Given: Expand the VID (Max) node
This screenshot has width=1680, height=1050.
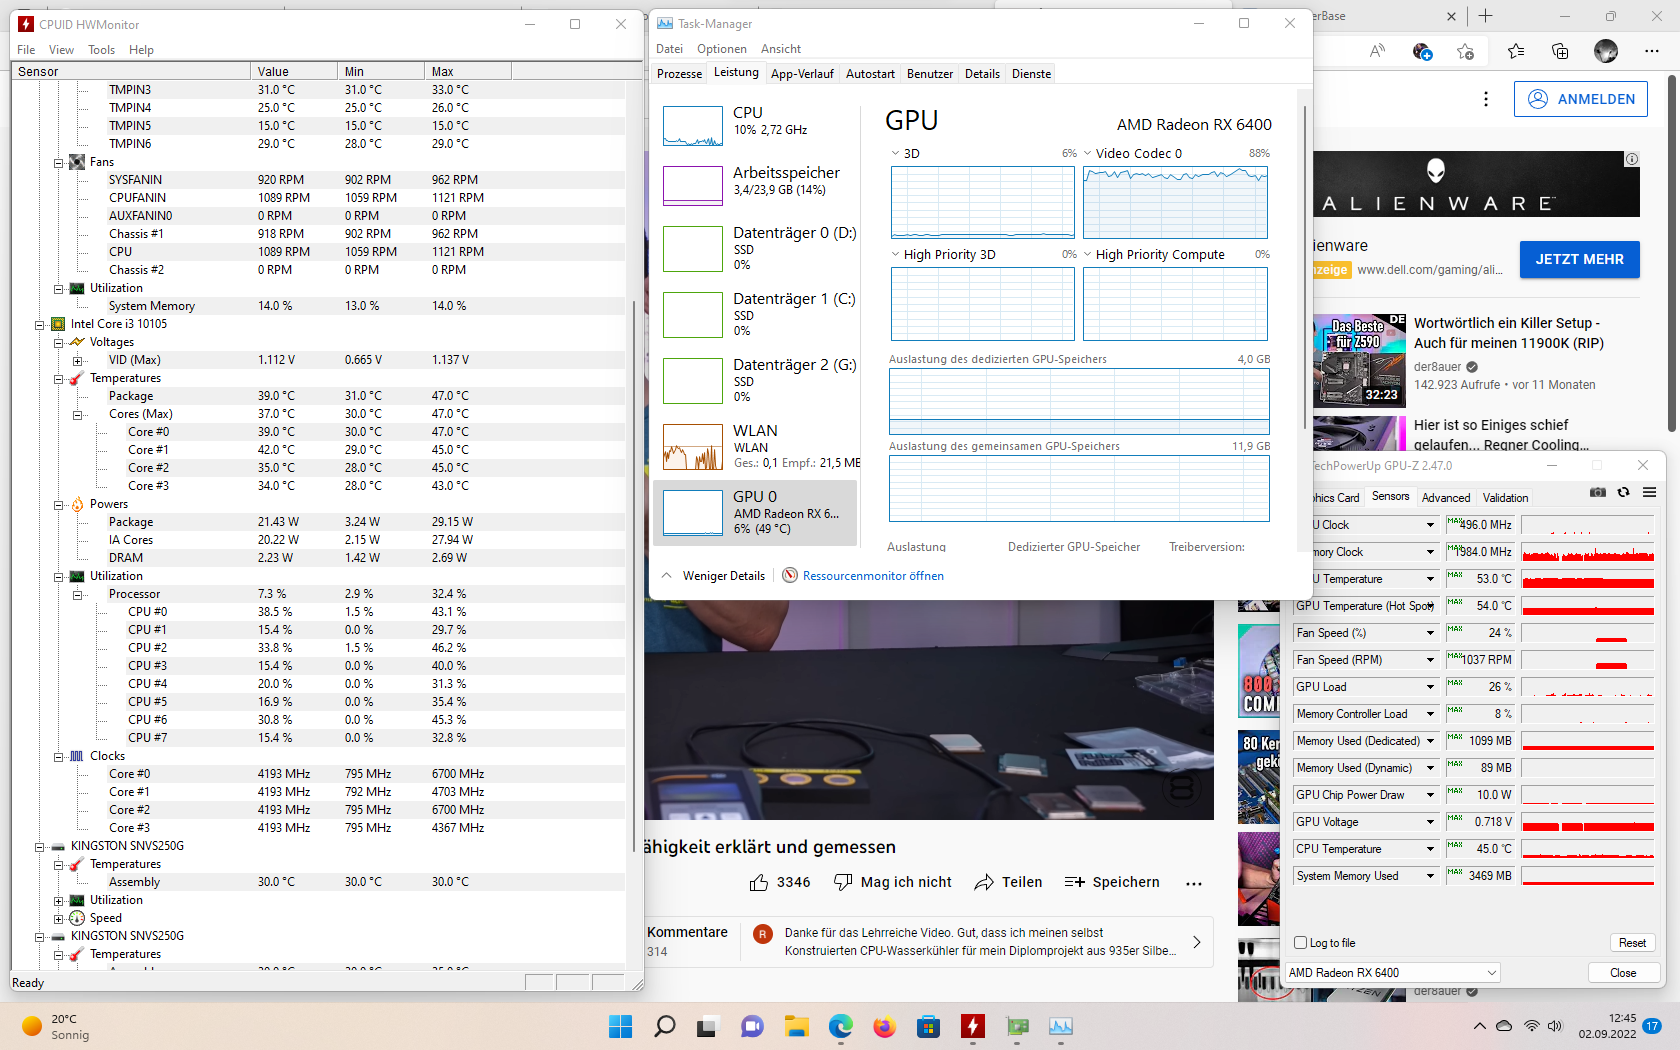Looking at the screenshot, I should (78, 360).
